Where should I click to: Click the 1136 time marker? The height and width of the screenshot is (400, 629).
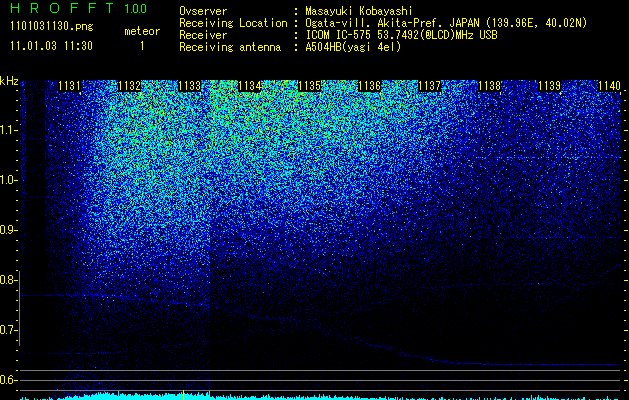(x=369, y=86)
